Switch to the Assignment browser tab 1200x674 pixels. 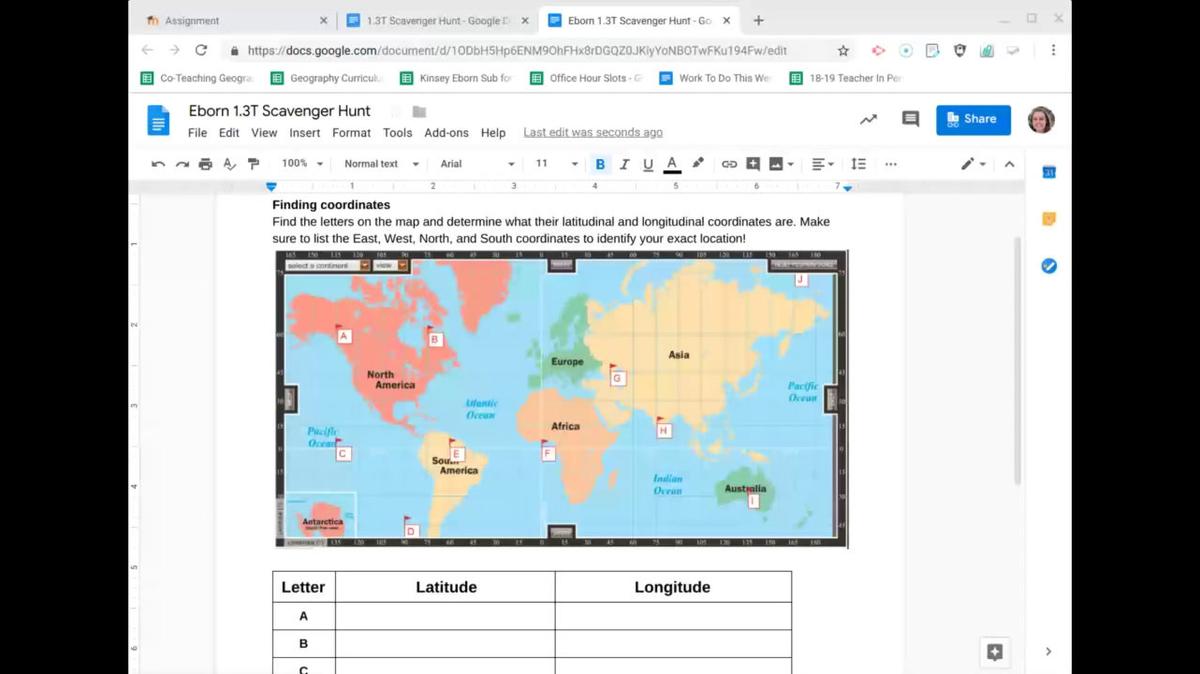click(236, 20)
